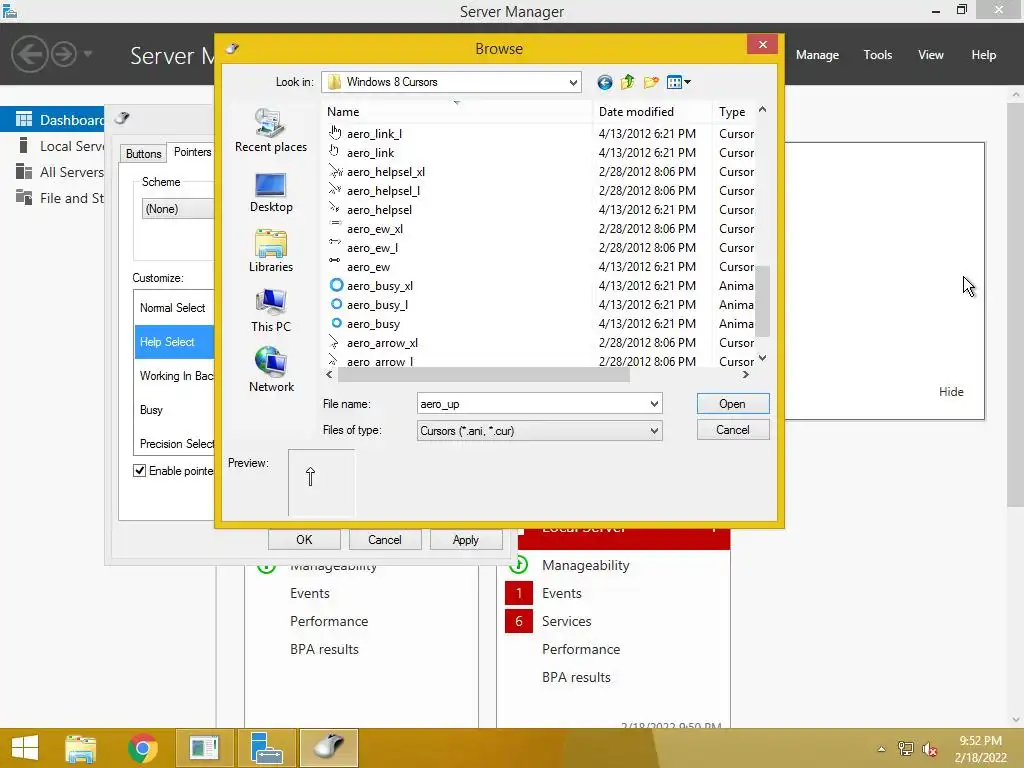
Task: Click the Mouse Properties taskbar icon
Action: coord(329,748)
